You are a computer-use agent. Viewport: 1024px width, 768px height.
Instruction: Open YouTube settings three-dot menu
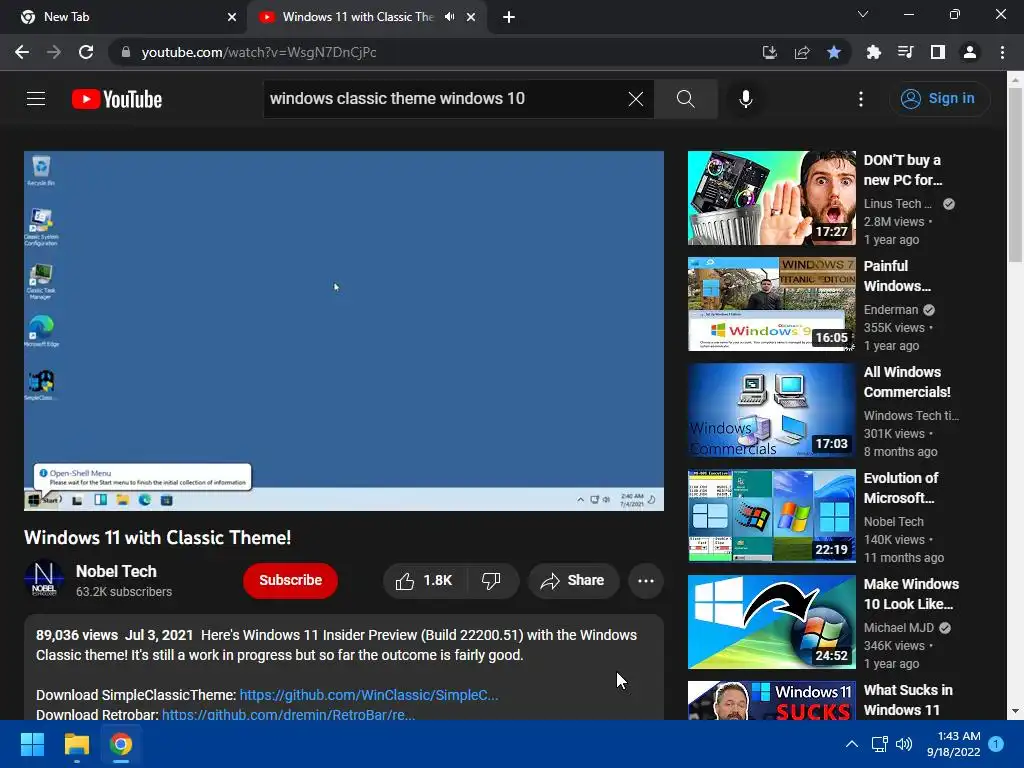tap(861, 99)
